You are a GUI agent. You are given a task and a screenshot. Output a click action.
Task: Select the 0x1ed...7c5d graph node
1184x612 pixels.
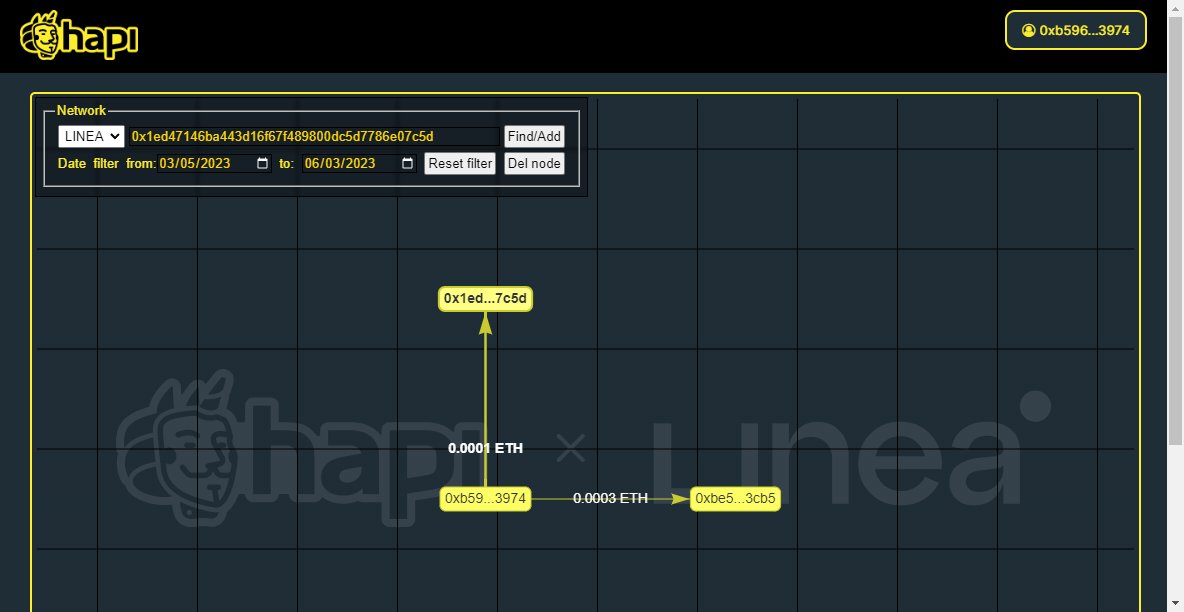[x=486, y=298]
